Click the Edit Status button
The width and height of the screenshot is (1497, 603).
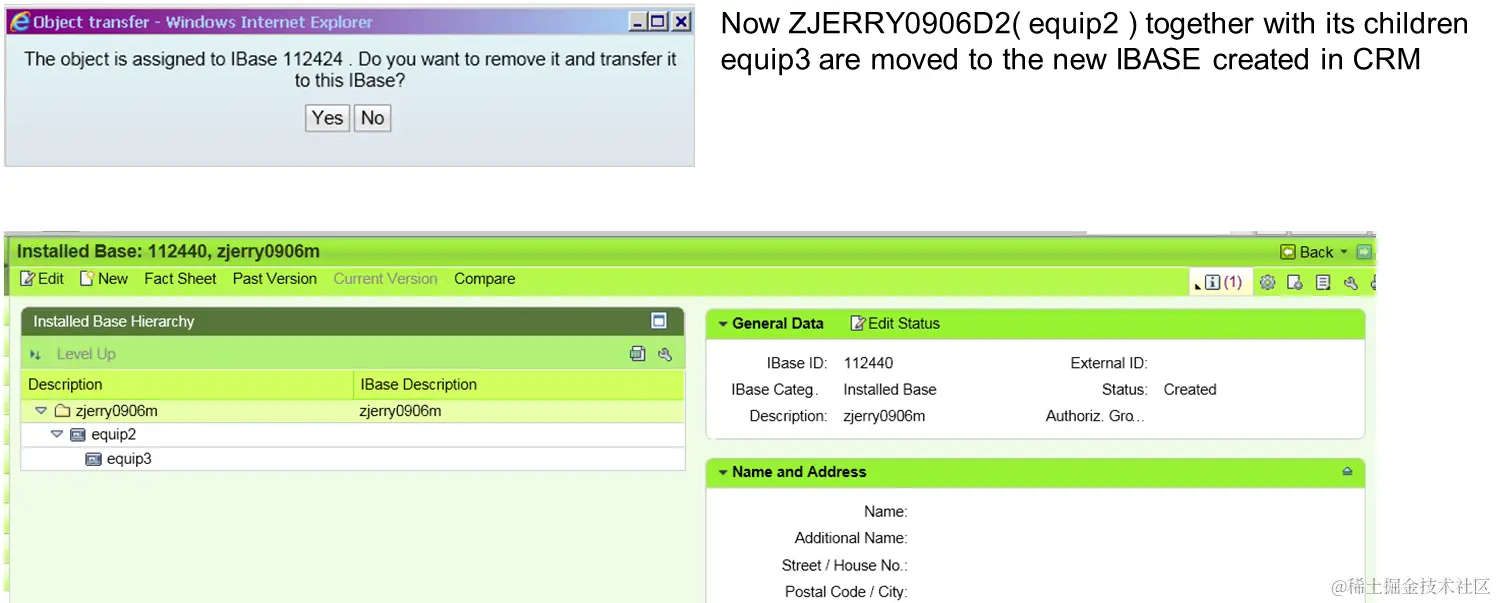895,324
